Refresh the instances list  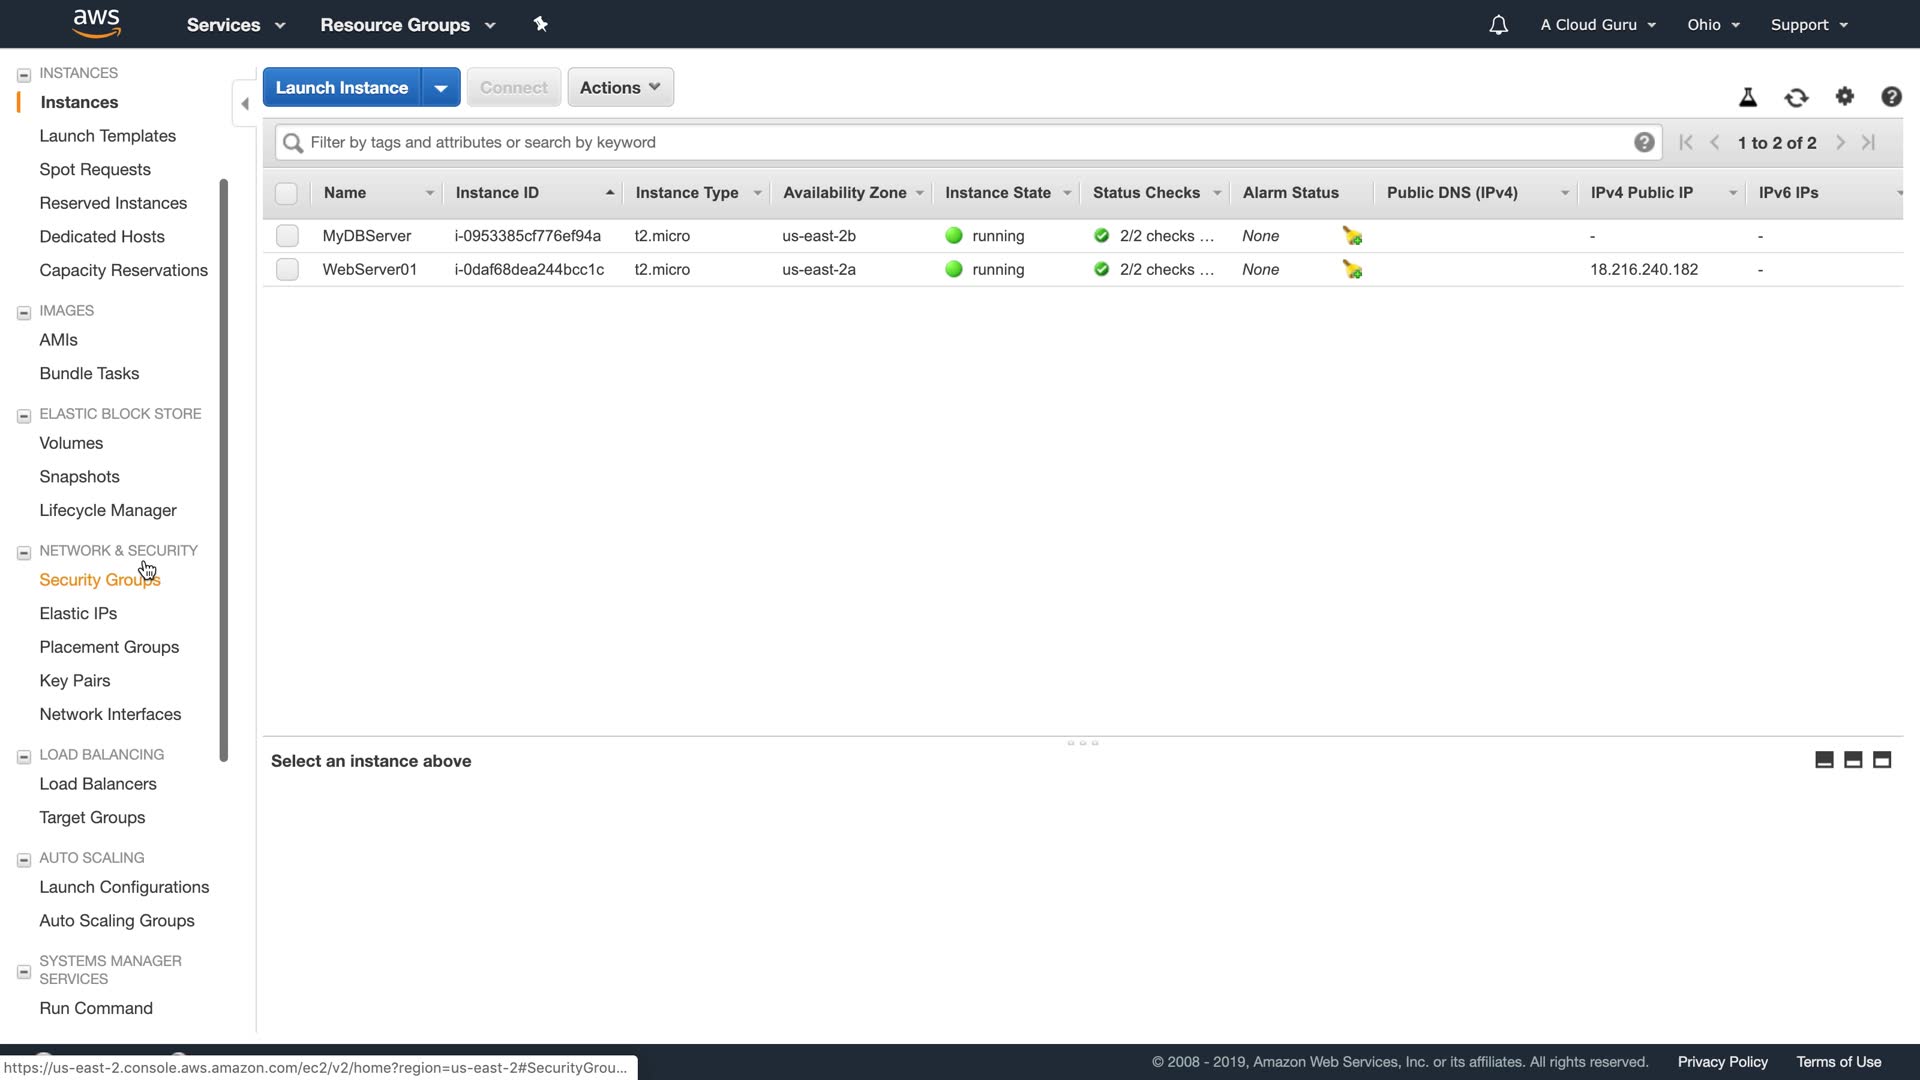[x=1796, y=97]
